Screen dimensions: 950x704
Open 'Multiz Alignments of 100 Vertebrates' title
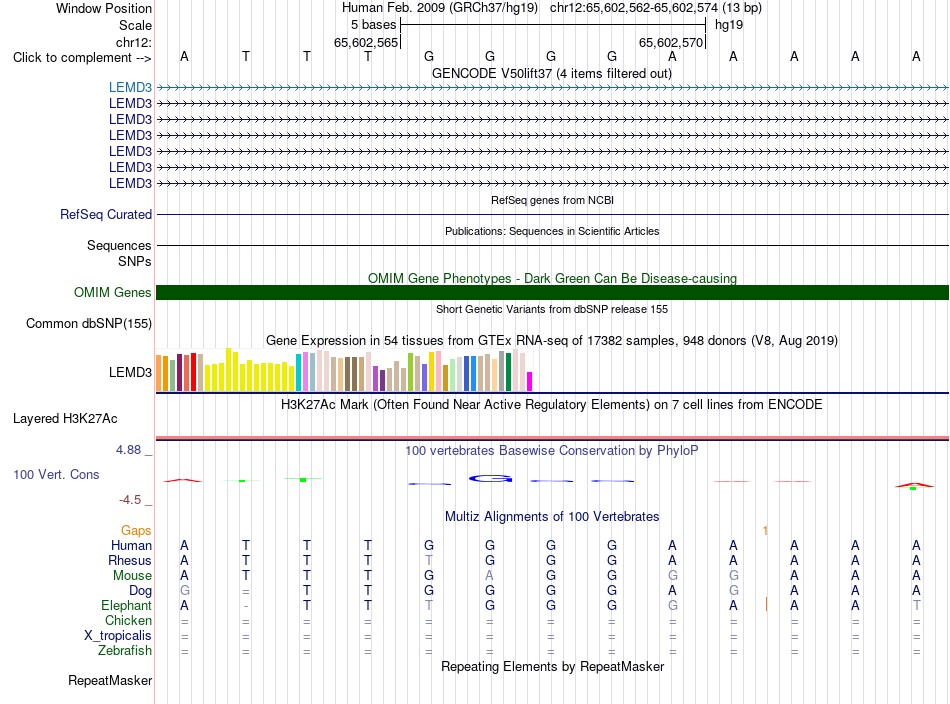(x=552, y=517)
